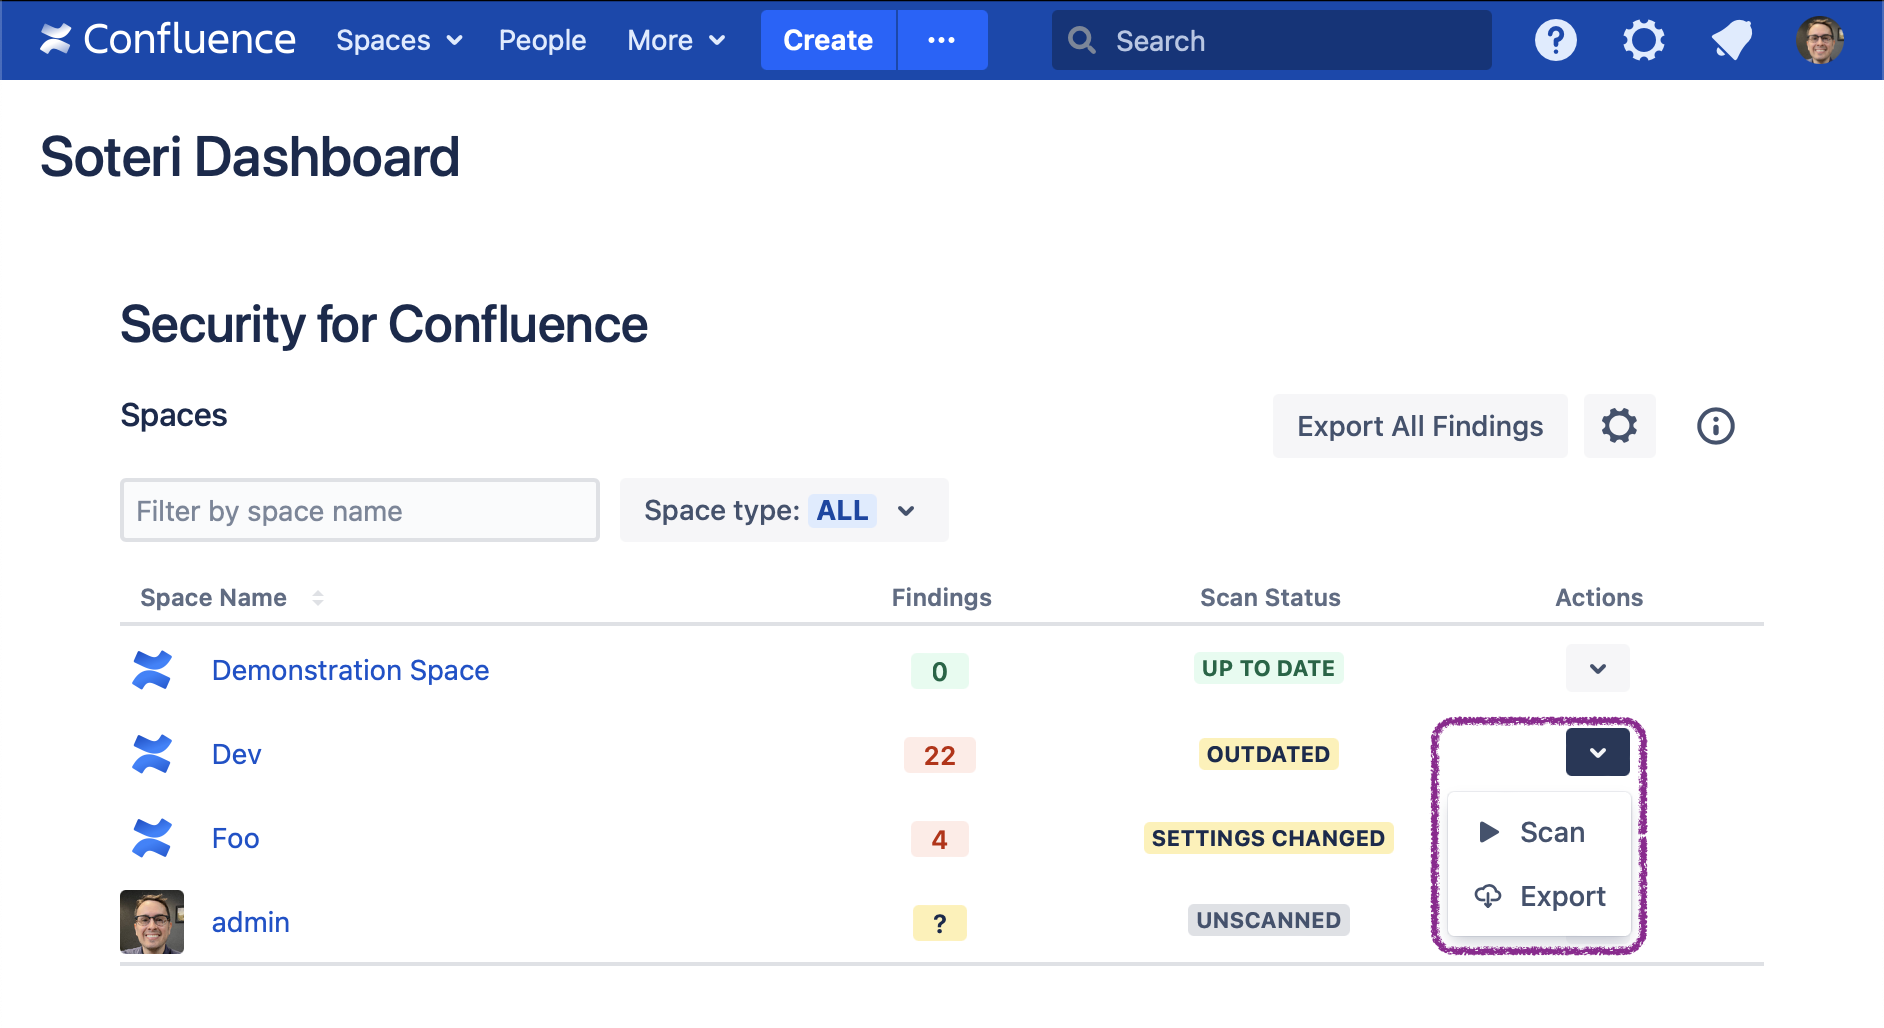Click the info circle icon
This screenshot has height=1028, width=1884.
pyautogui.click(x=1715, y=426)
